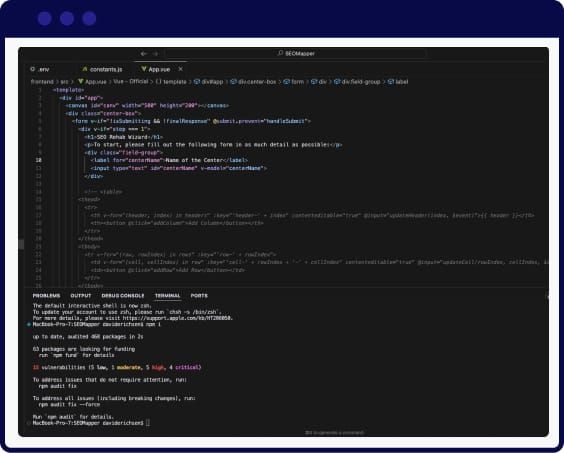564x453 pixels.
Task: Open the form breadcrumb symbol
Action: click(x=294, y=82)
